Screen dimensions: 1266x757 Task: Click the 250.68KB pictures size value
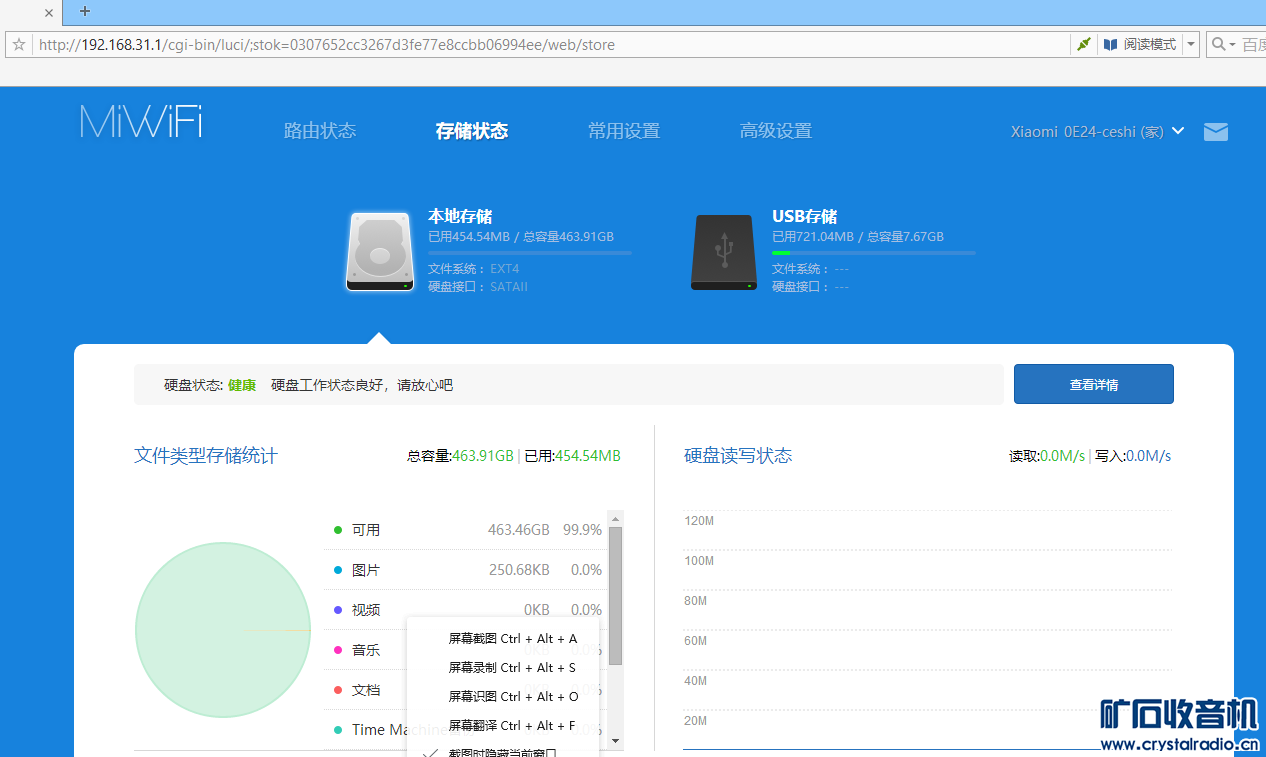(519, 570)
